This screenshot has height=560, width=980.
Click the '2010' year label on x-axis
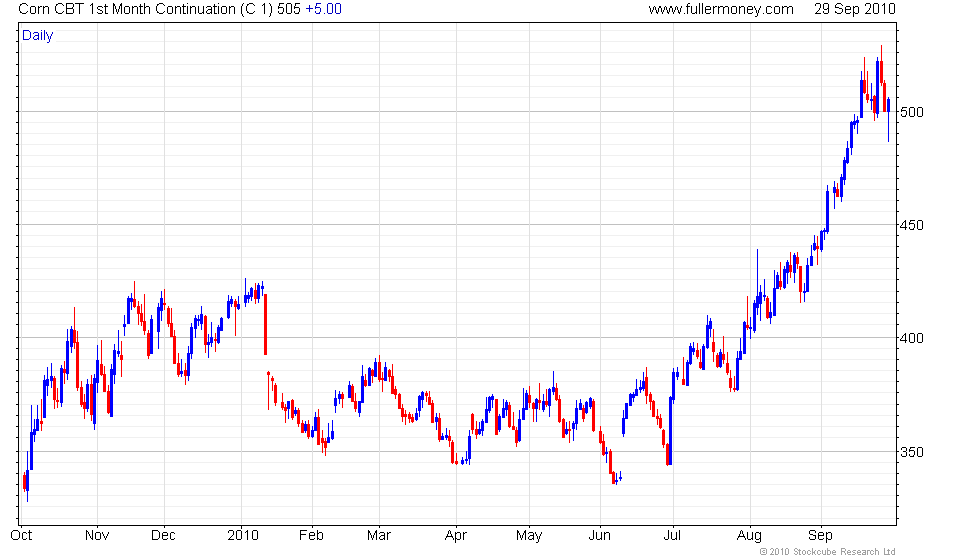(x=242, y=535)
